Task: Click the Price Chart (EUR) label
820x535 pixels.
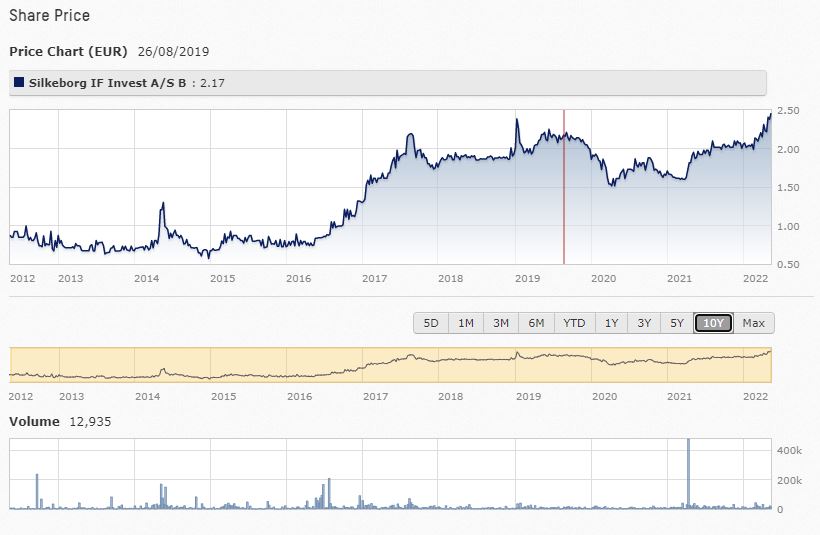Action: coord(68,51)
